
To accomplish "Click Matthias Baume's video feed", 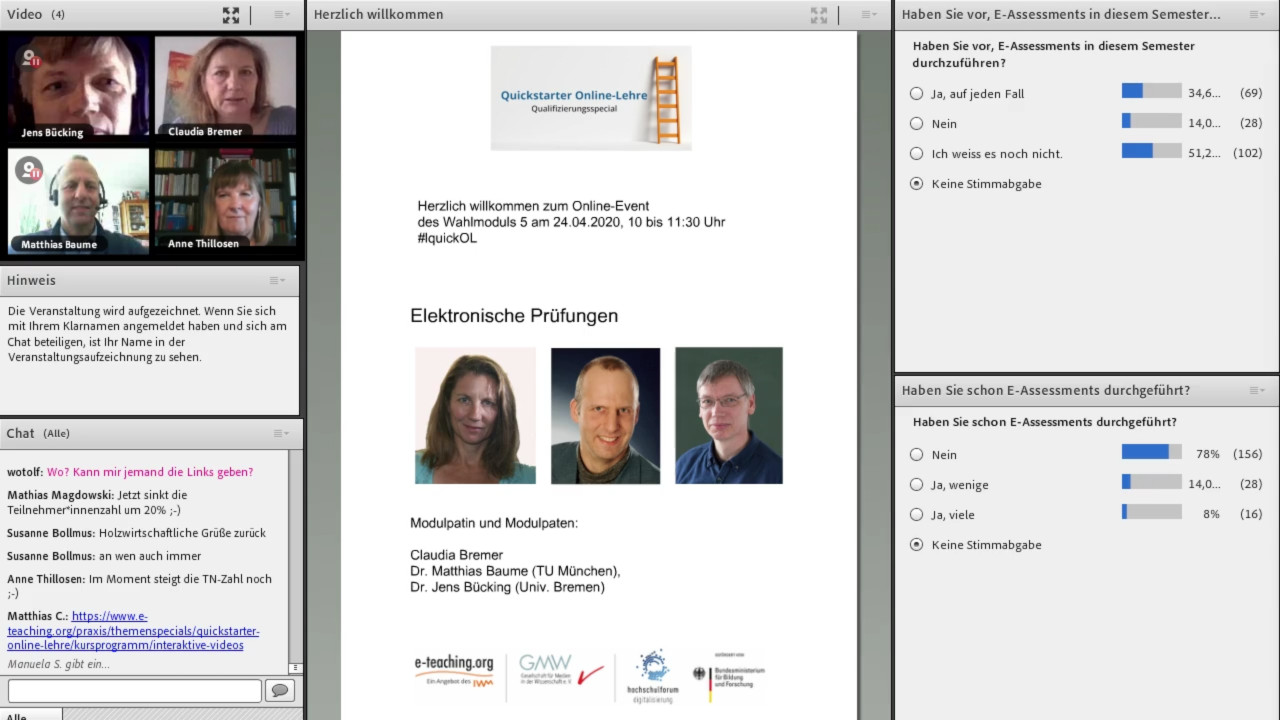I will [79, 200].
